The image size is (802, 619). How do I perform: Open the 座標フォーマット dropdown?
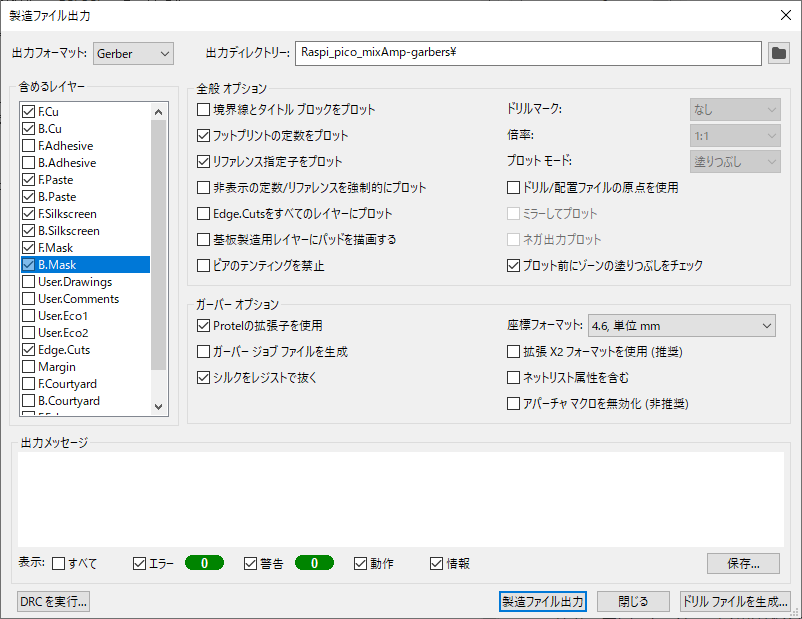pyautogui.click(x=681, y=326)
